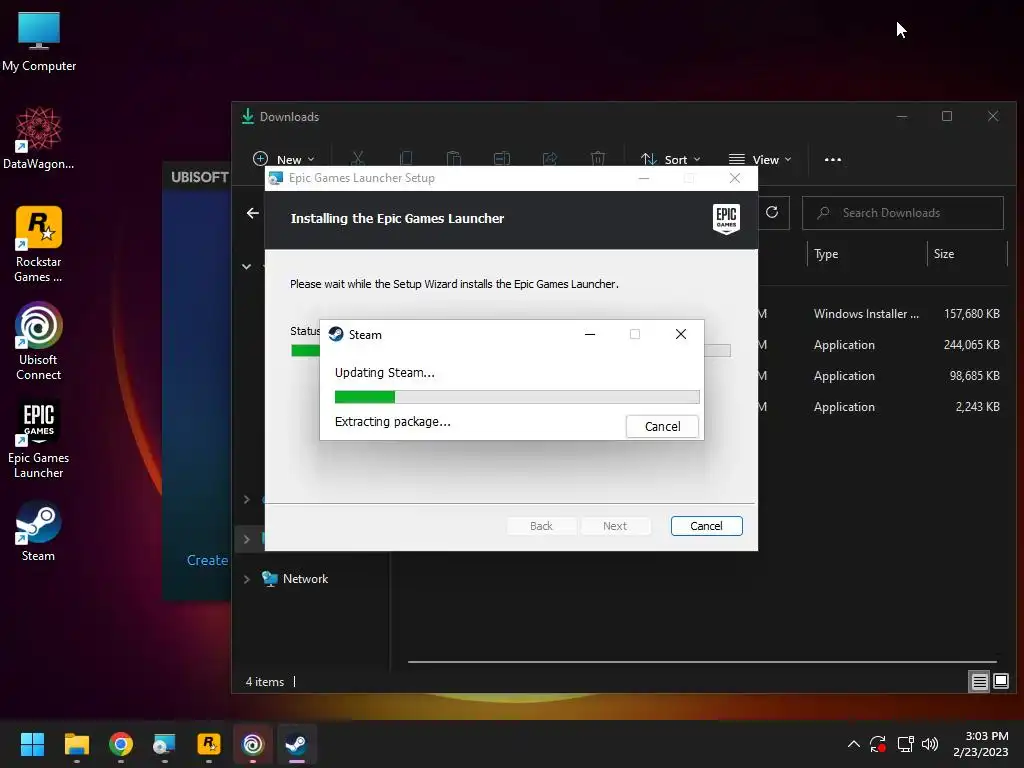Click the Rename icon in Downloads toolbar
The image size is (1024, 768).
tap(502, 159)
